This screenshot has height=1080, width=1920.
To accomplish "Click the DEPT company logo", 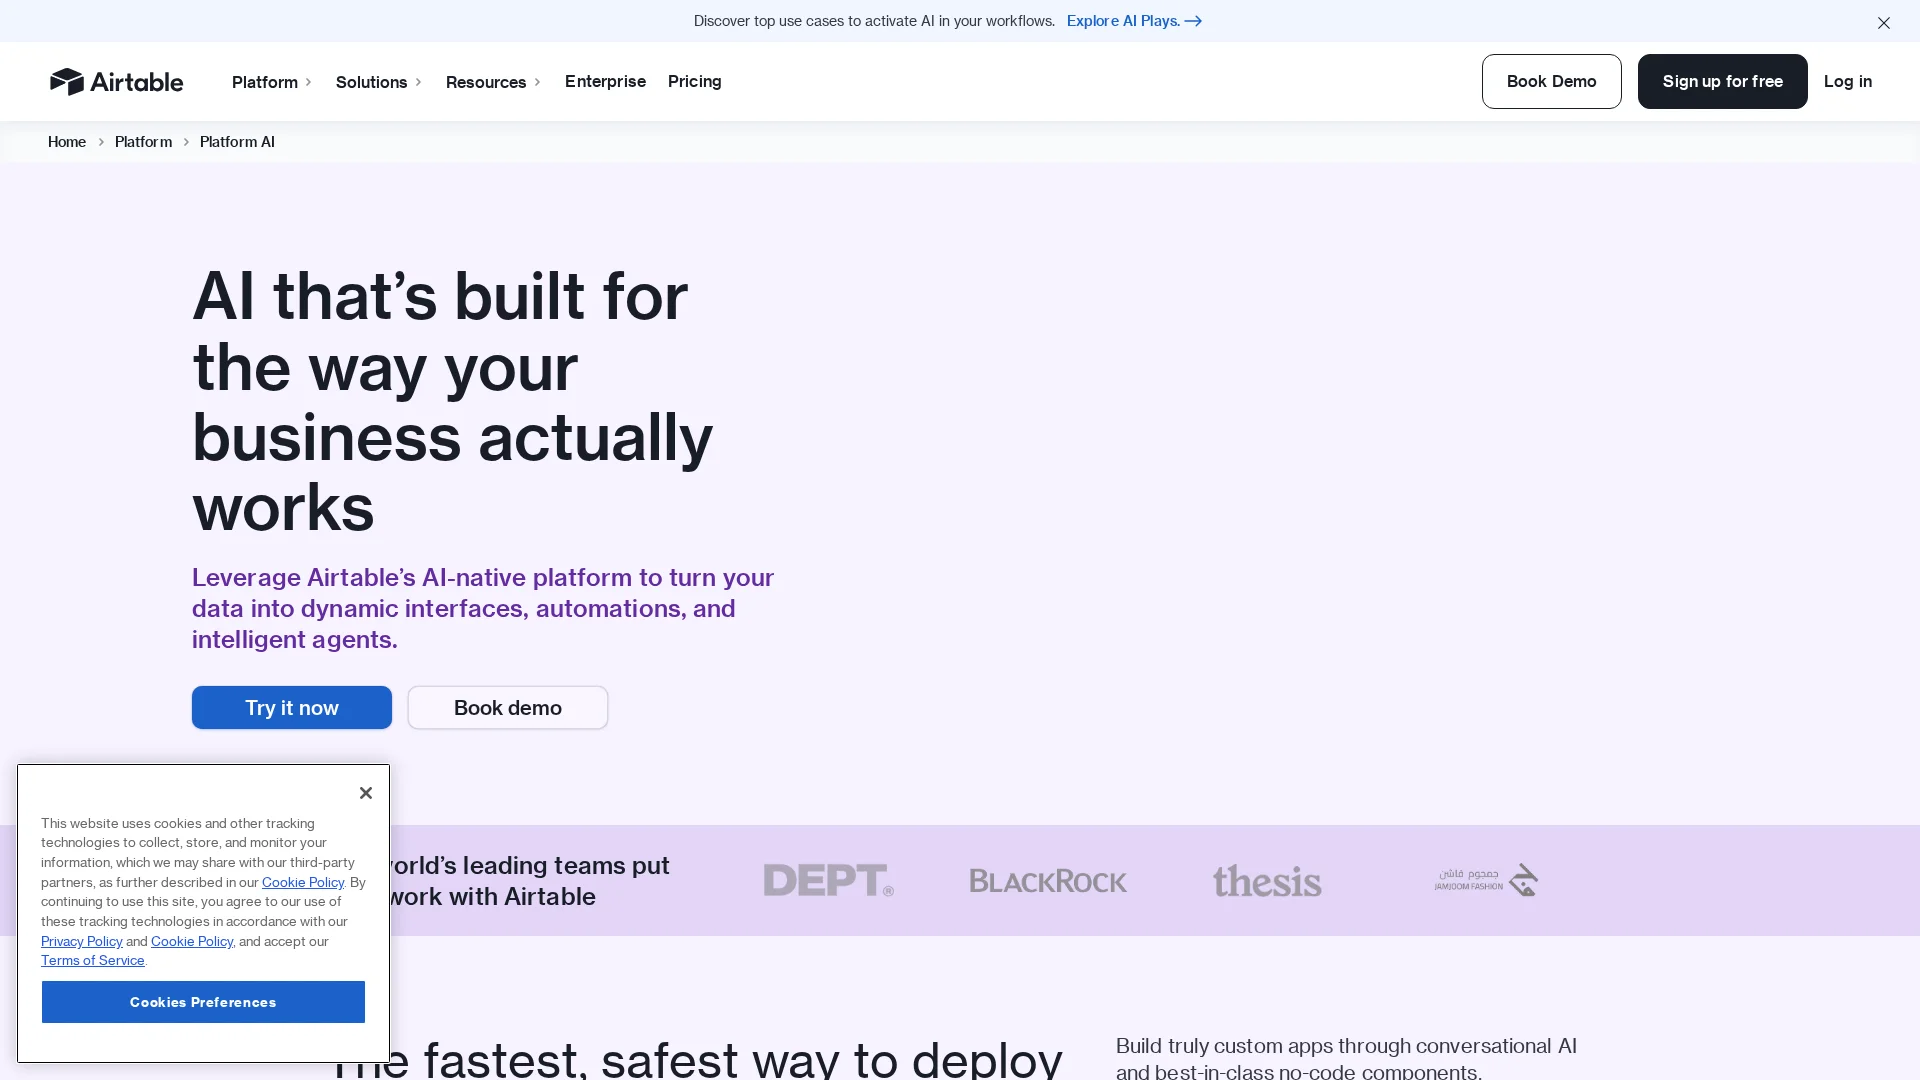I will coord(828,880).
